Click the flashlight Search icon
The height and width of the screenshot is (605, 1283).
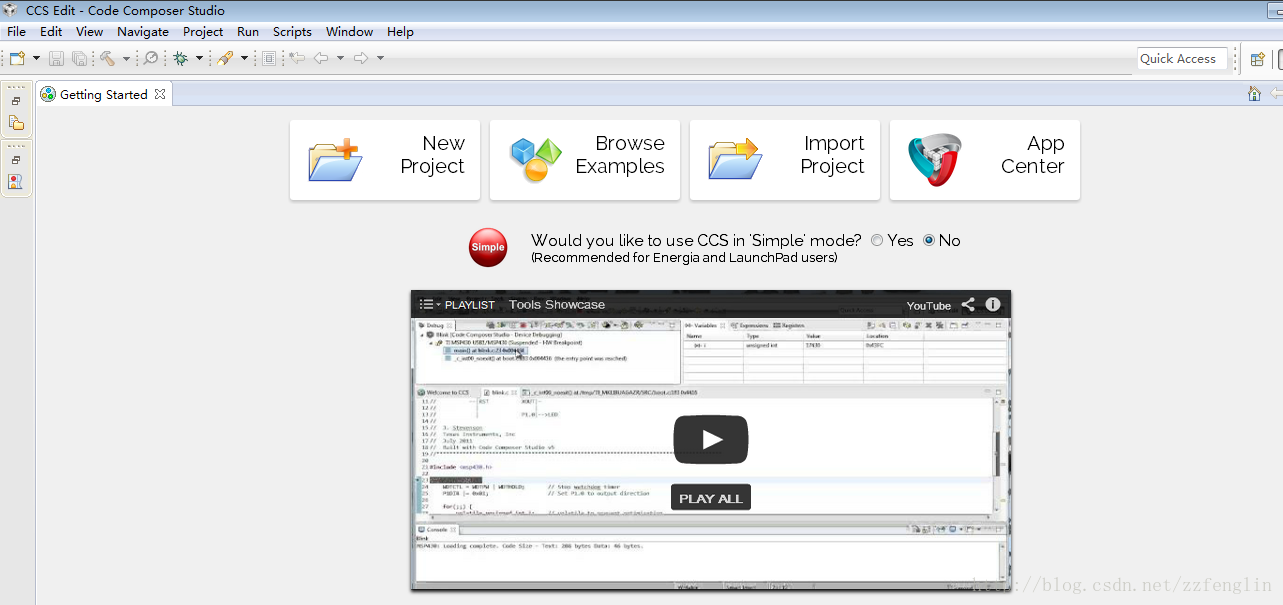click(x=226, y=59)
